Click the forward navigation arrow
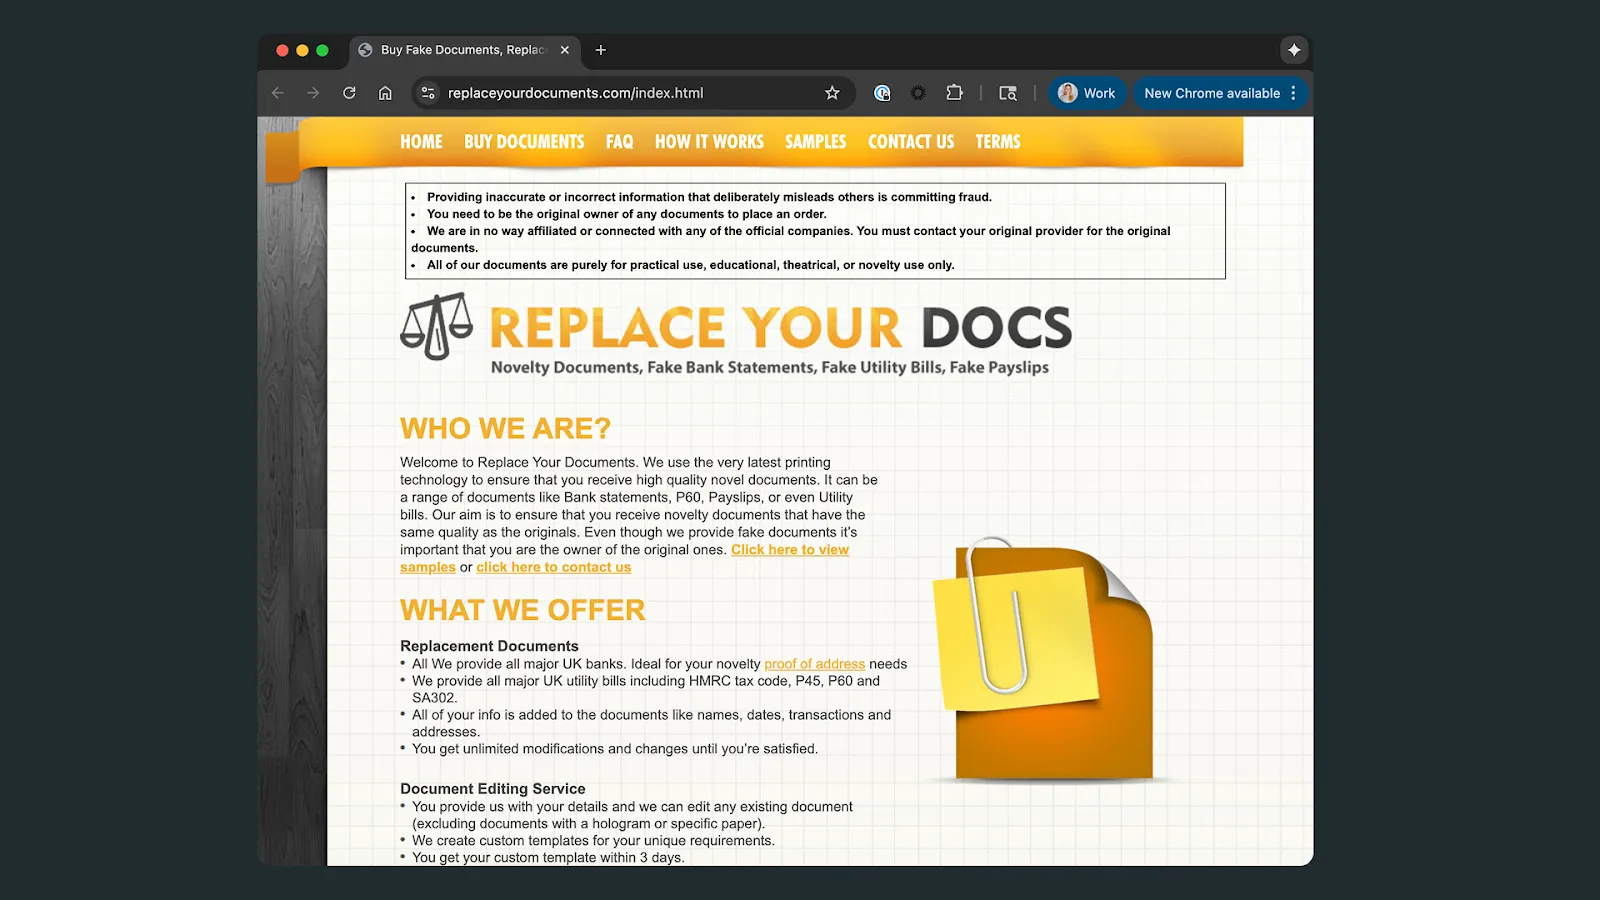Screen dimensions: 1600x900 point(314,92)
